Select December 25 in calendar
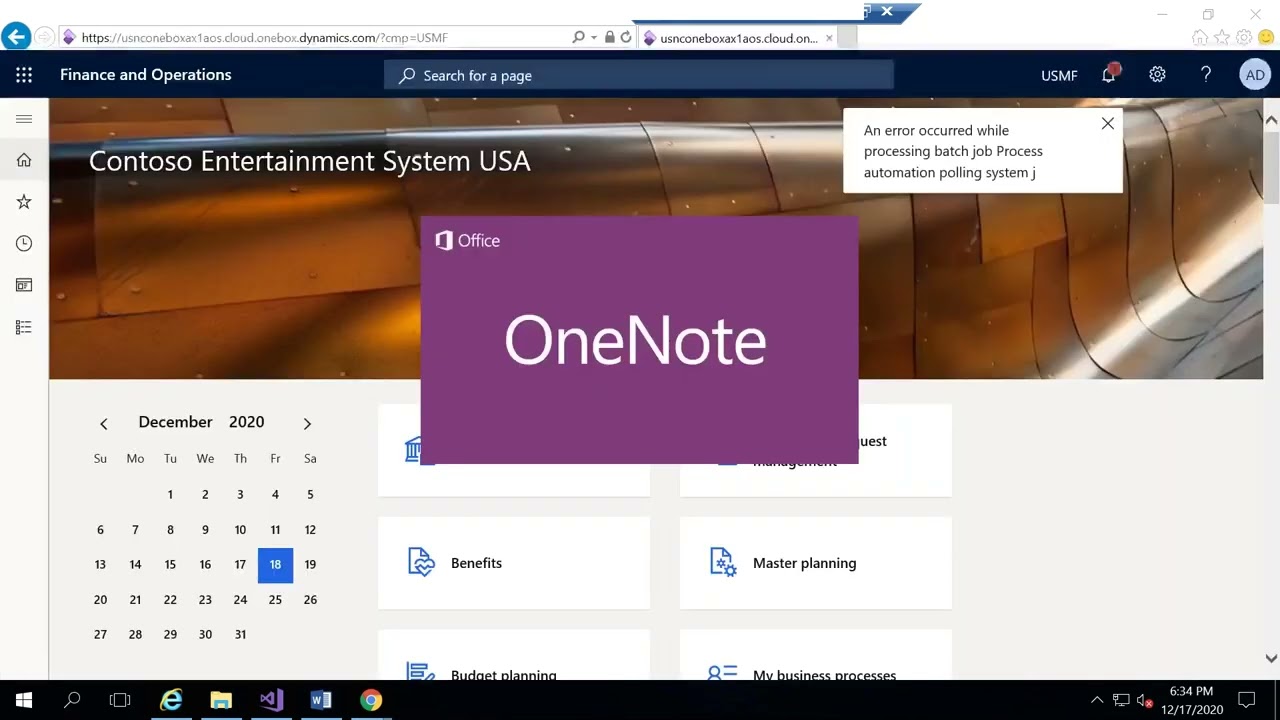 275,599
